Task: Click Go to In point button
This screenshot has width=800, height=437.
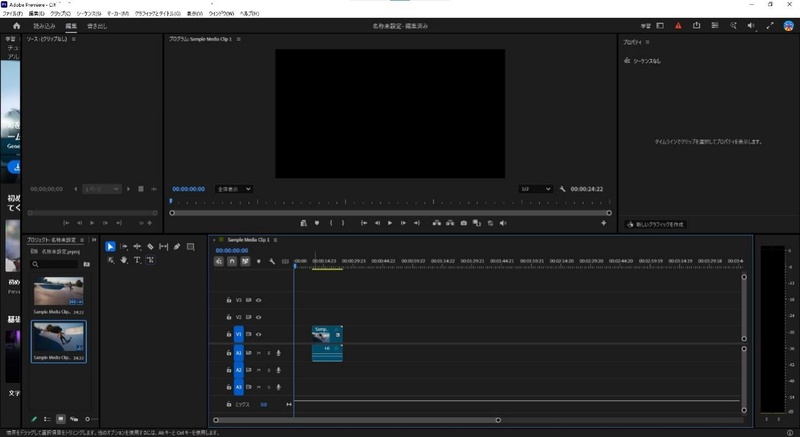Action: click(x=364, y=223)
